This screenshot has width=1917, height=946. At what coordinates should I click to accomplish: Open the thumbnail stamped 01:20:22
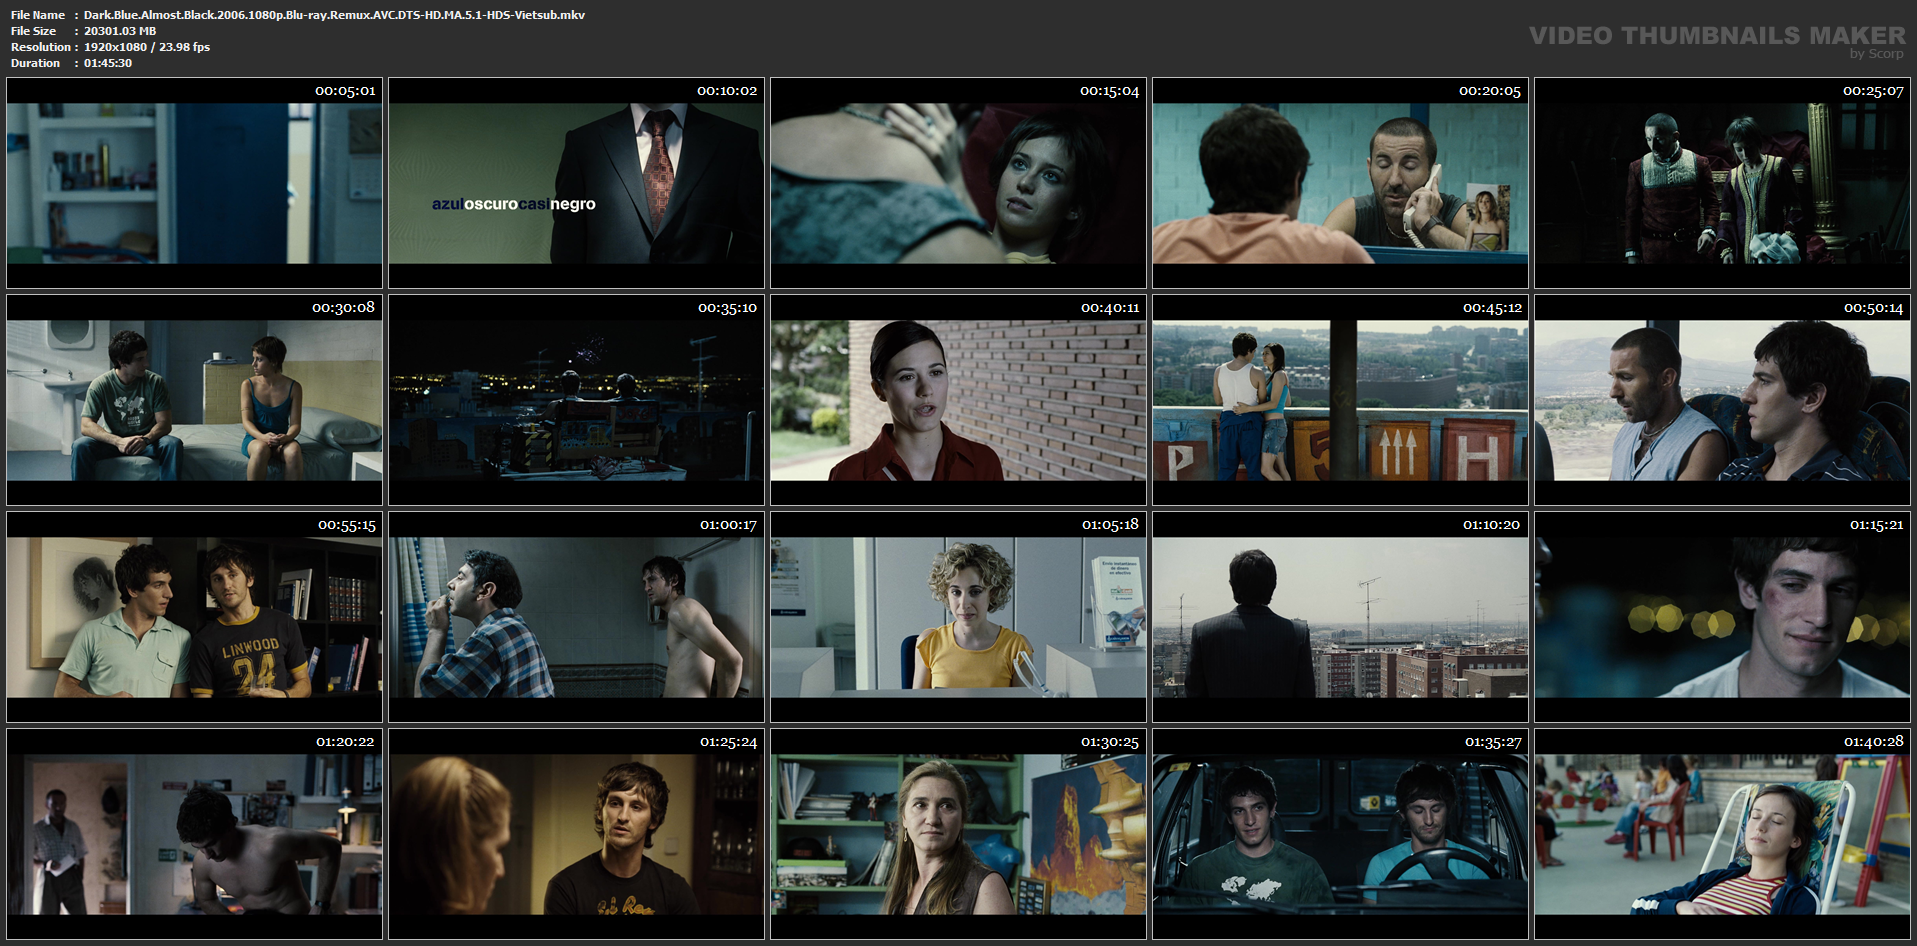pyautogui.click(x=195, y=834)
